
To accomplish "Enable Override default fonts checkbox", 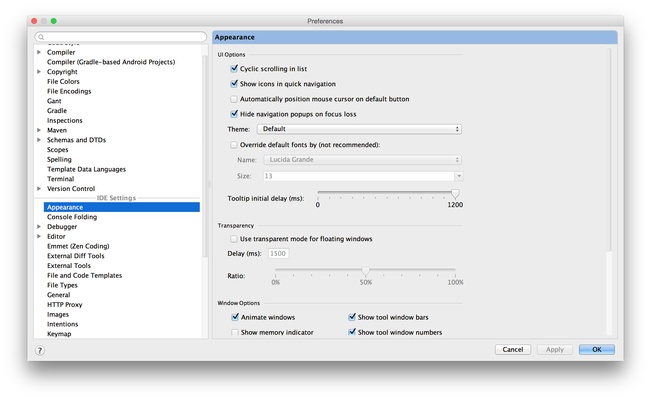I will click(234, 145).
